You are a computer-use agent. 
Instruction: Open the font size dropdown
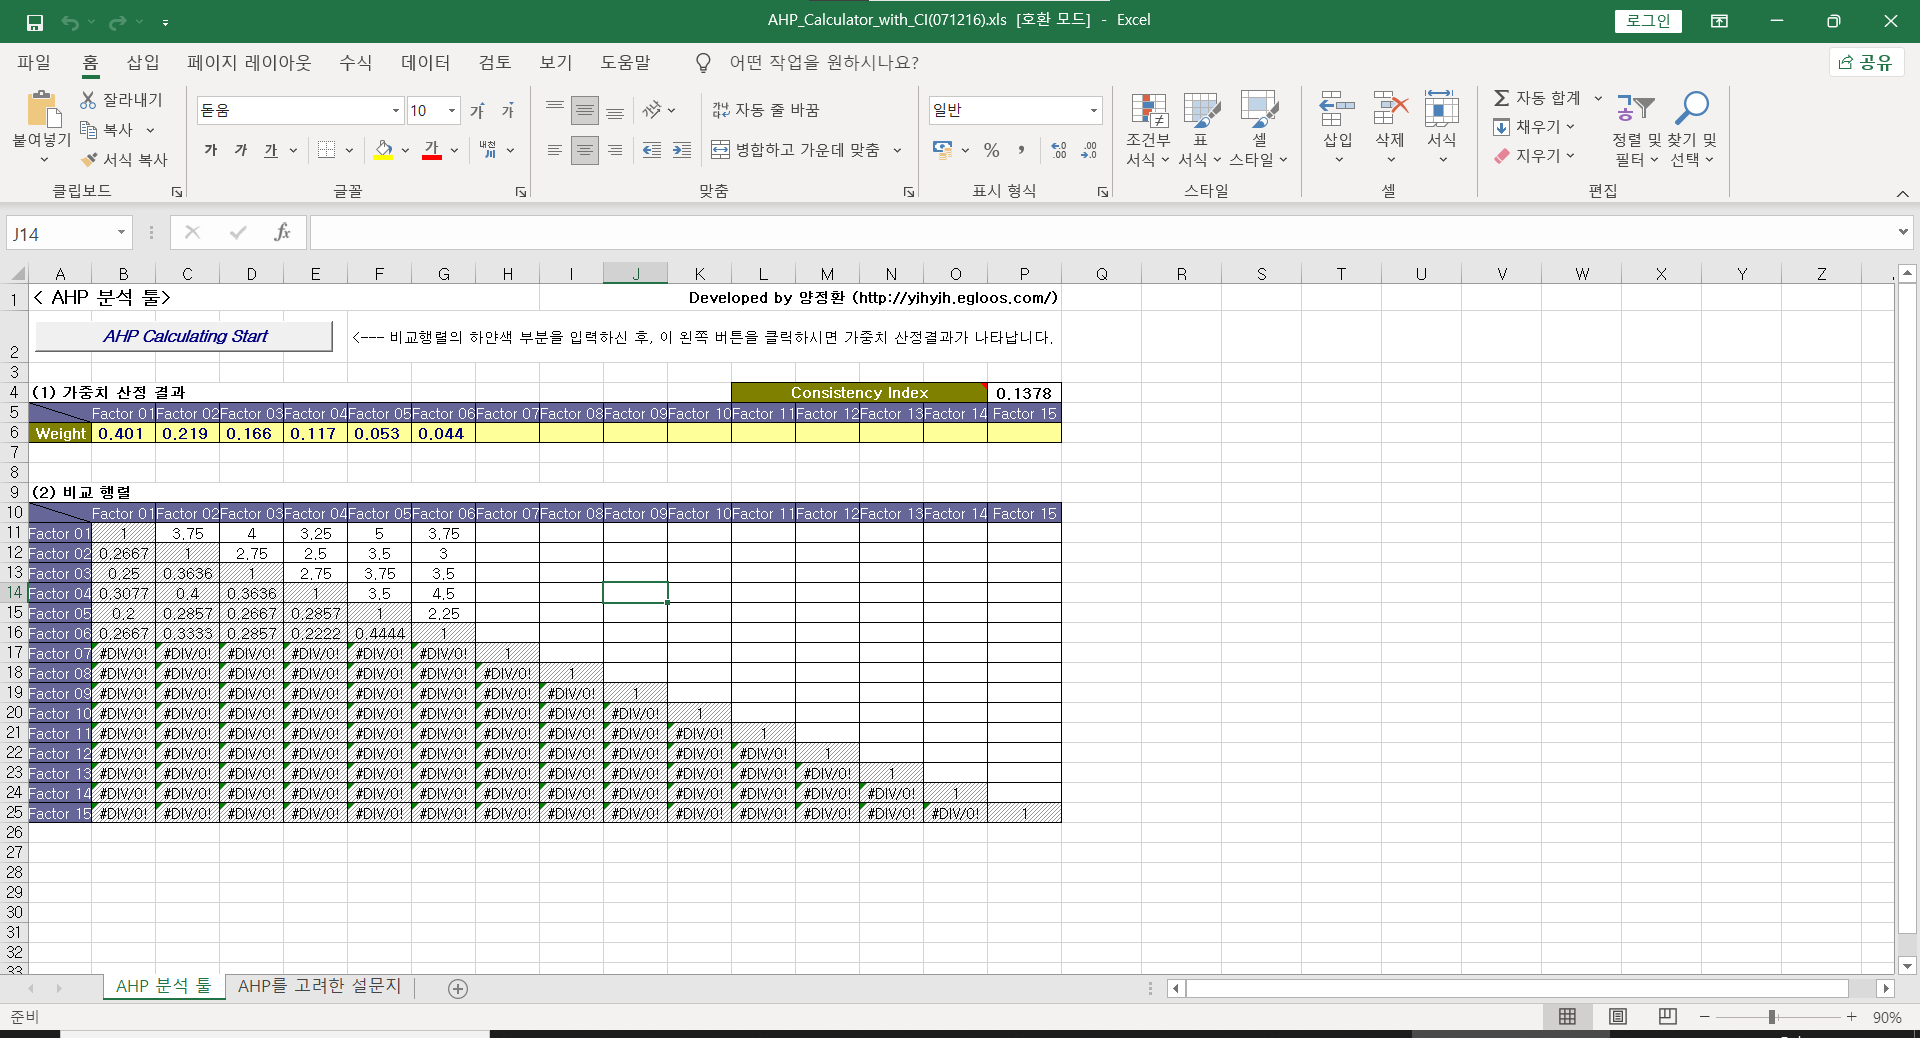[453, 110]
